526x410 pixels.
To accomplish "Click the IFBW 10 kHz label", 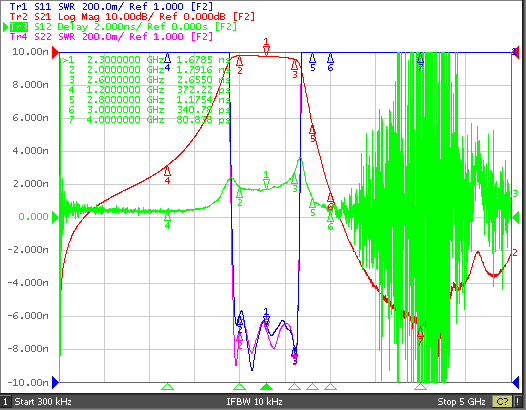I will (x=254, y=402).
